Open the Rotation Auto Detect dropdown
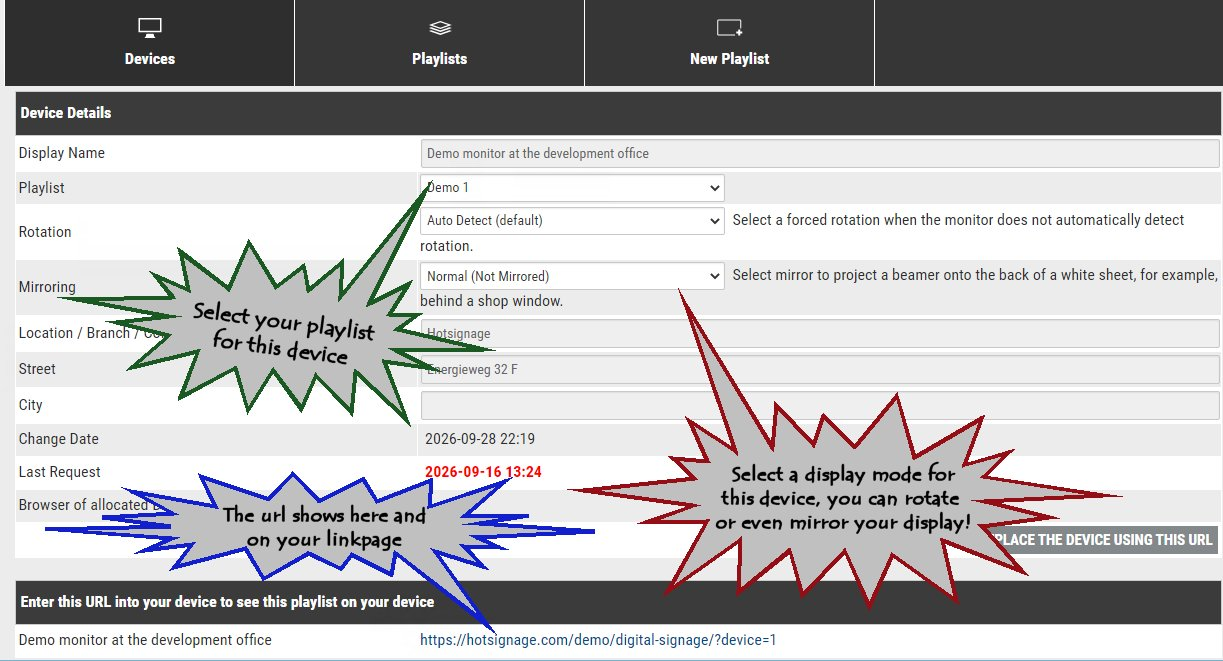Screen dimensions: 1223x661 pyautogui.click(x=572, y=220)
